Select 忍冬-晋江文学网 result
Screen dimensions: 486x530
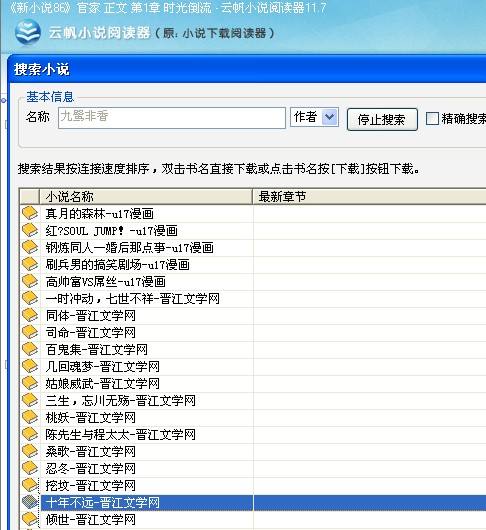point(91,469)
